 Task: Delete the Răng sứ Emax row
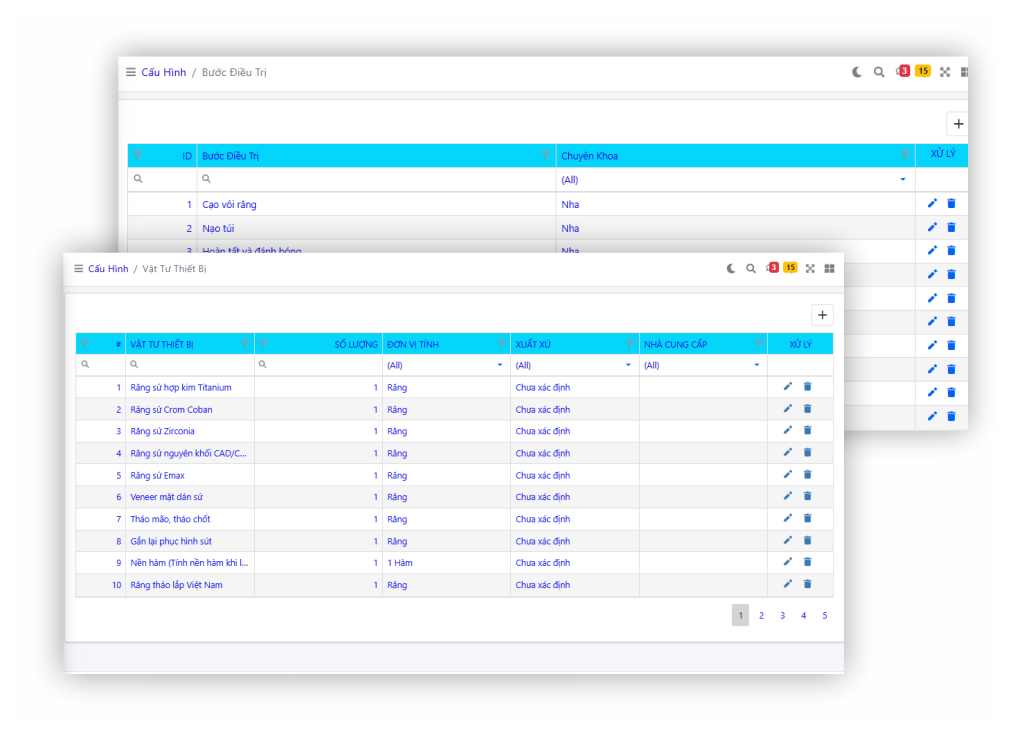point(807,475)
